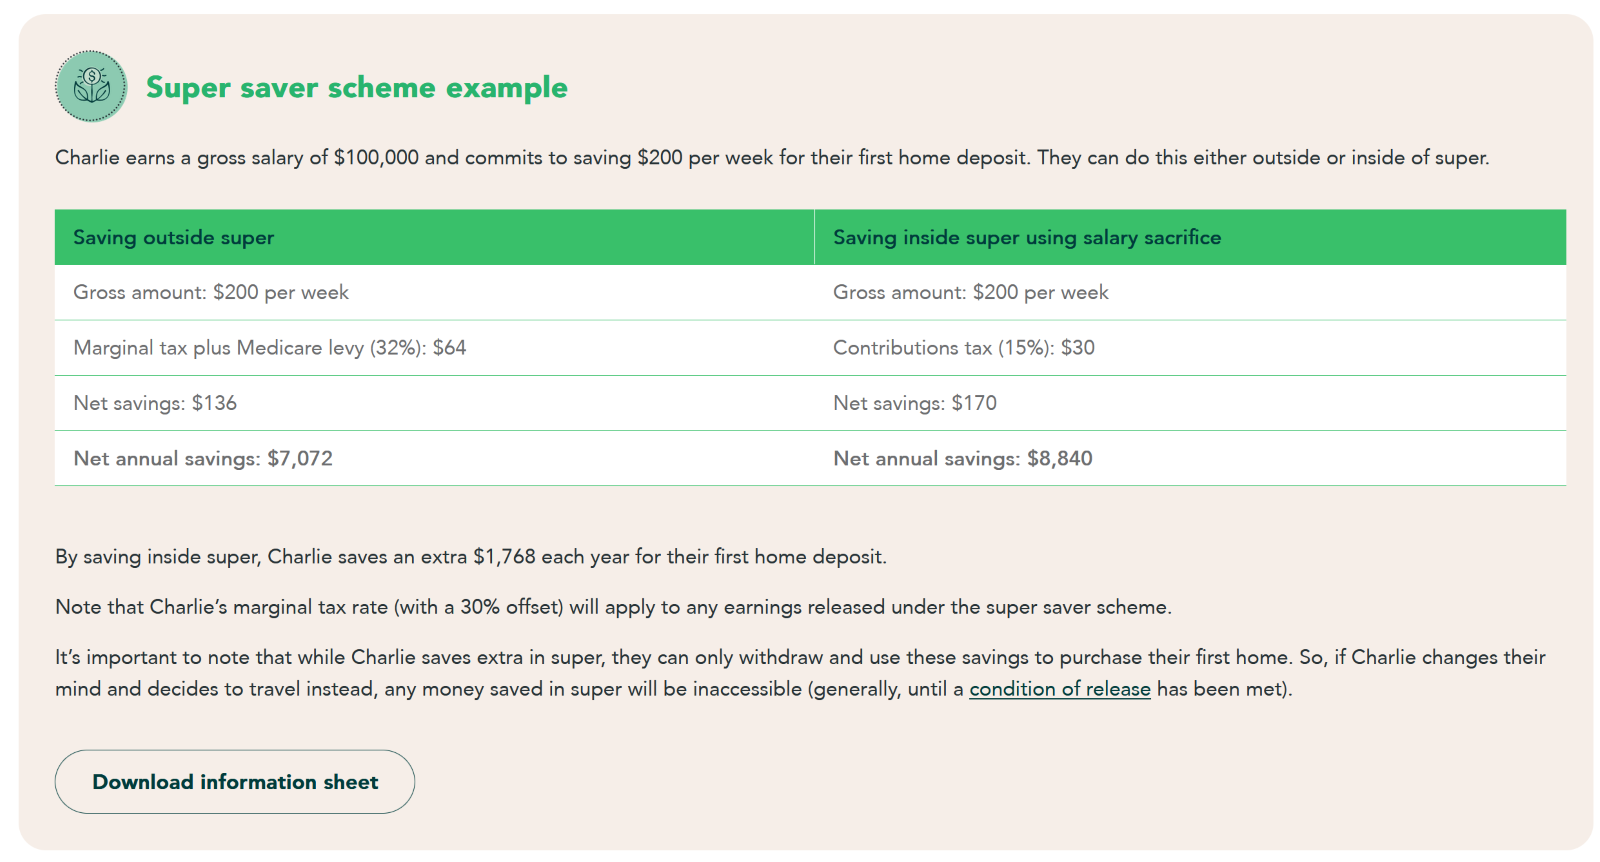
Task: Click the 'Contributions tax (15%): $30' cell
Action: pyautogui.click(x=964, y=348)
